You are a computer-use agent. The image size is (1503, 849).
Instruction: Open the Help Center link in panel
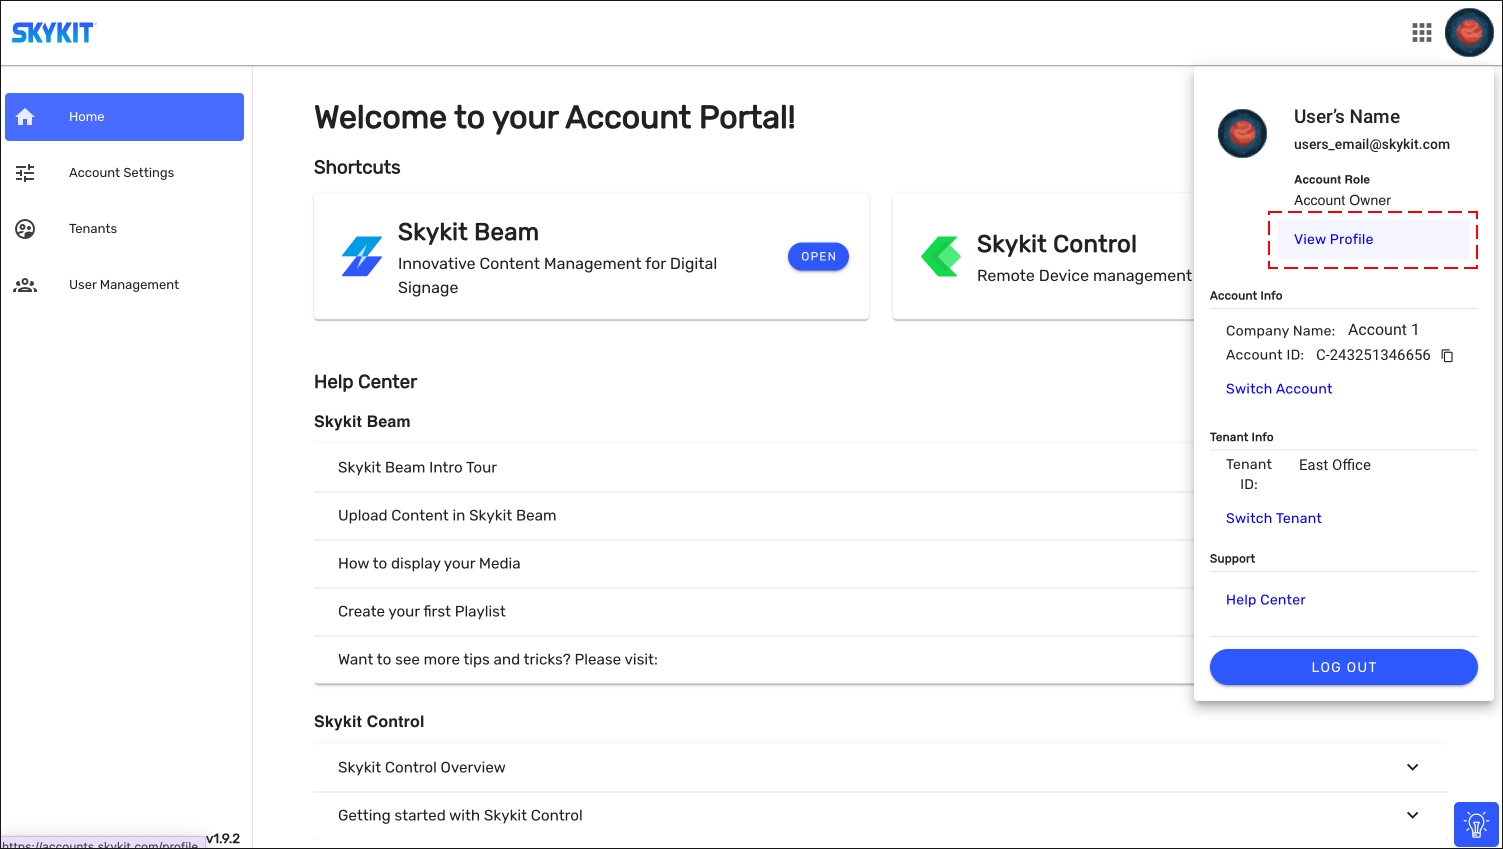tap(1266, 600)
